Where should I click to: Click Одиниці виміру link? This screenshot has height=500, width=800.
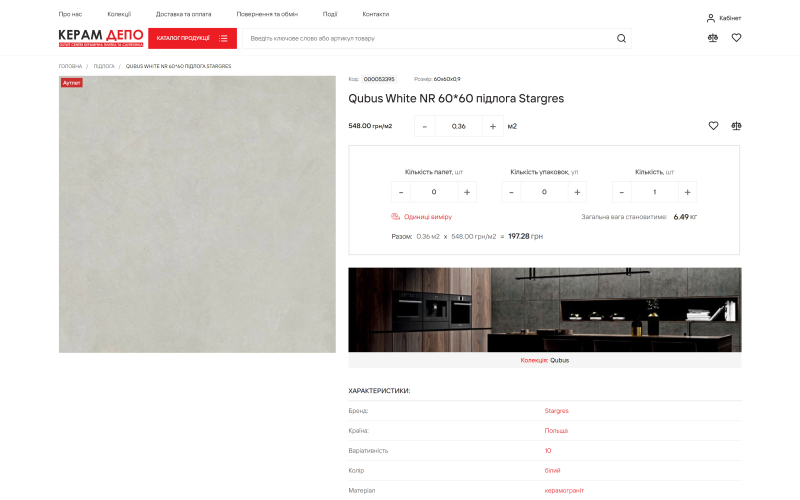[x=428, y=217]
